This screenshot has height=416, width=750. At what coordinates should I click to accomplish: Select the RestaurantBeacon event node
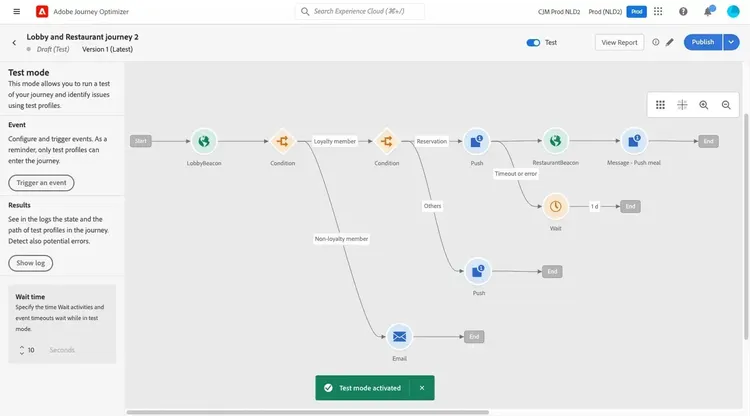[555, 141]
